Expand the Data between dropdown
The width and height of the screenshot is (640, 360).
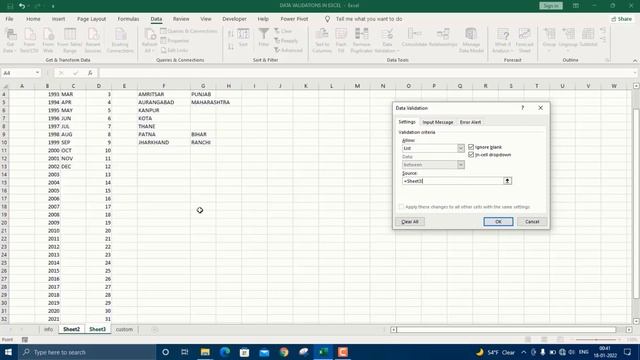[x=460, y=164]
